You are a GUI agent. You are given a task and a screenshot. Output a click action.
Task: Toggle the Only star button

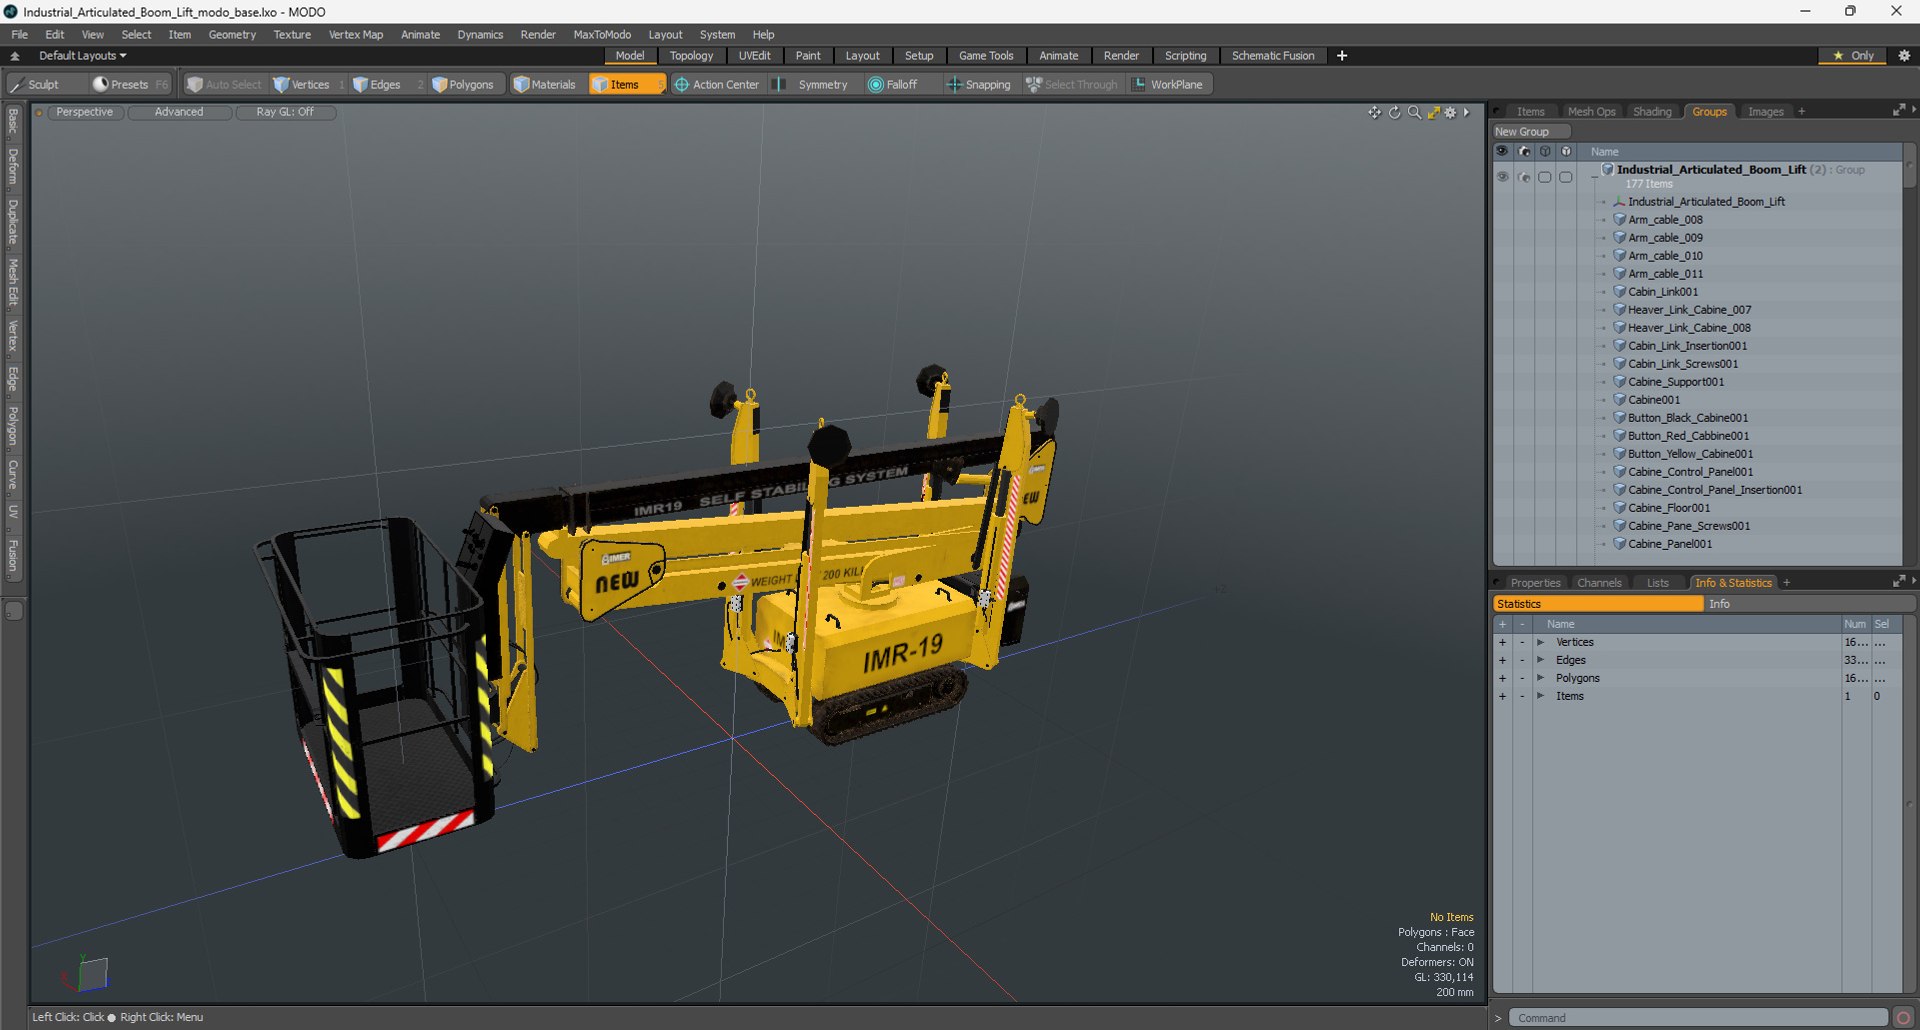coord(1853,56)
